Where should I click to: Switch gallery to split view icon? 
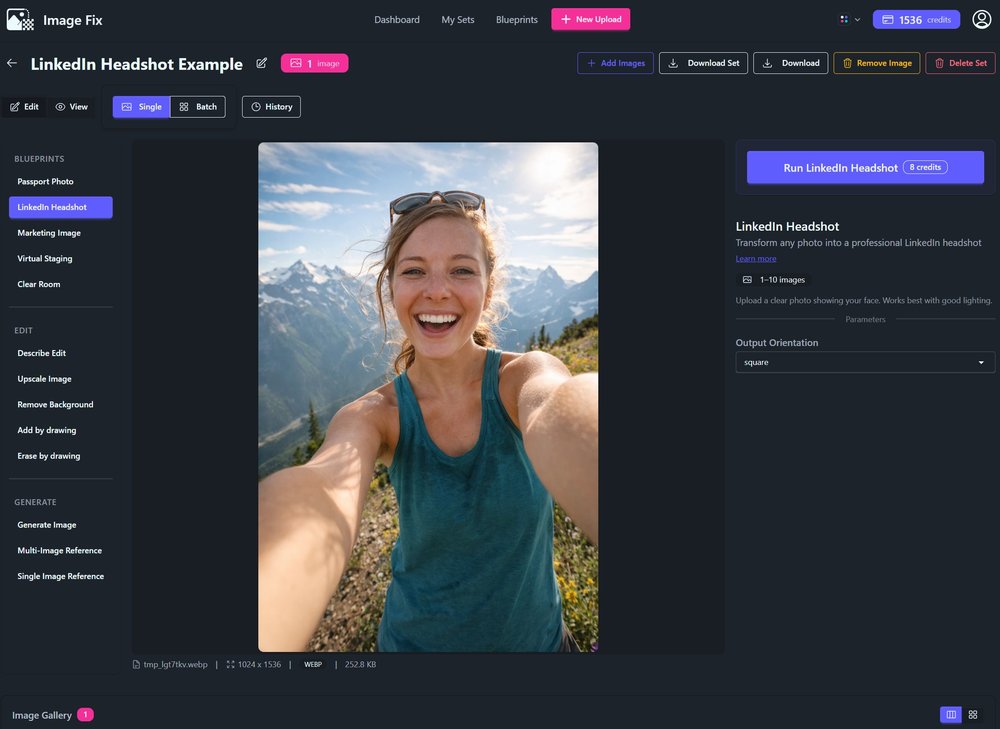click(950, 714)
